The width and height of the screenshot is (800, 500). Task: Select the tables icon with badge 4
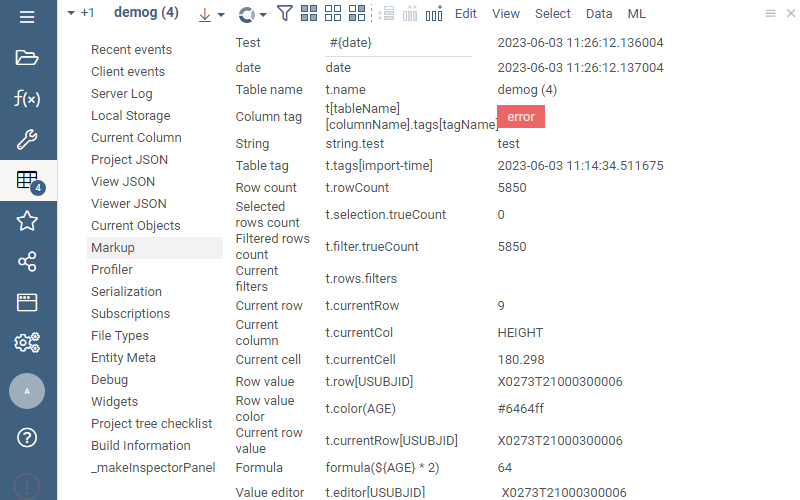[28, 181]
